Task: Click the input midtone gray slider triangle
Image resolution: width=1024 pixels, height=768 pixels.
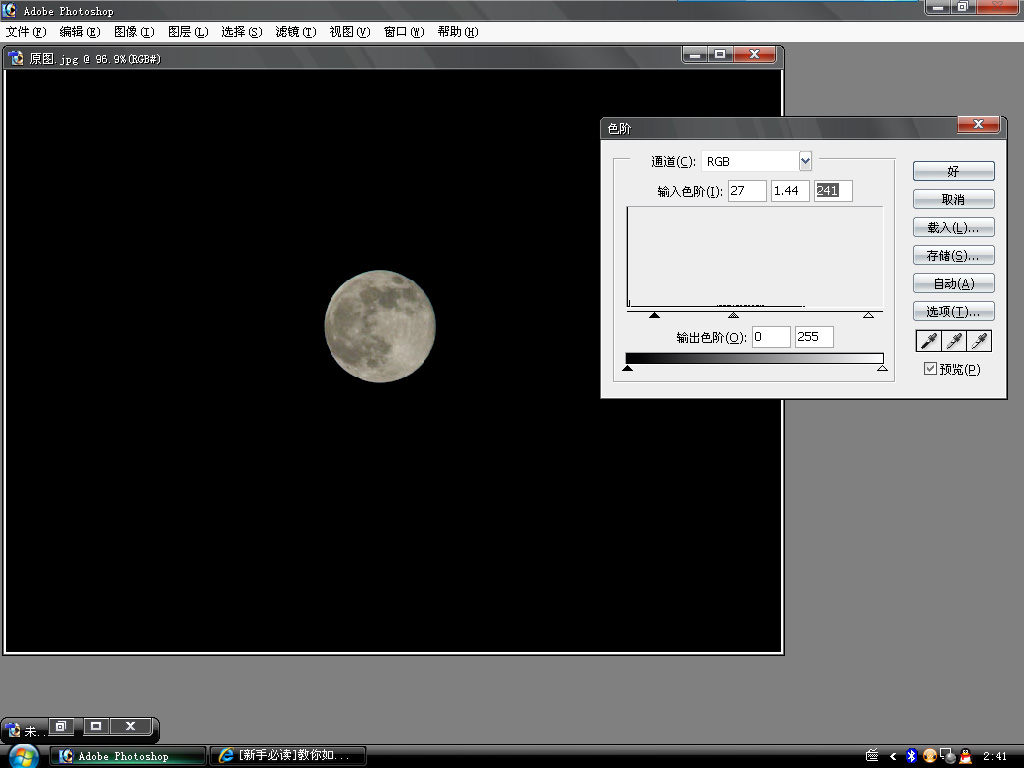Action: 733,315
